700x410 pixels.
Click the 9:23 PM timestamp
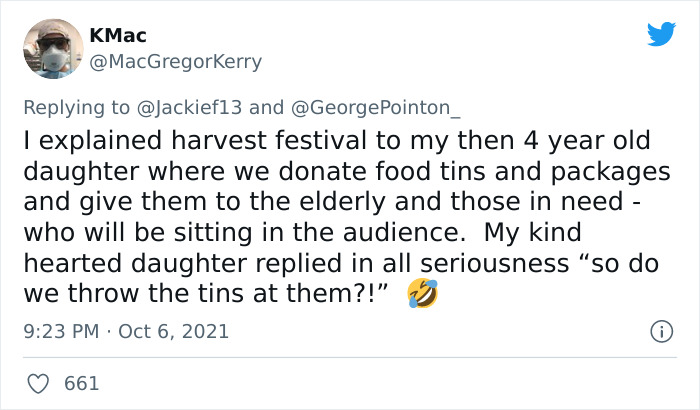pos(61,331)
